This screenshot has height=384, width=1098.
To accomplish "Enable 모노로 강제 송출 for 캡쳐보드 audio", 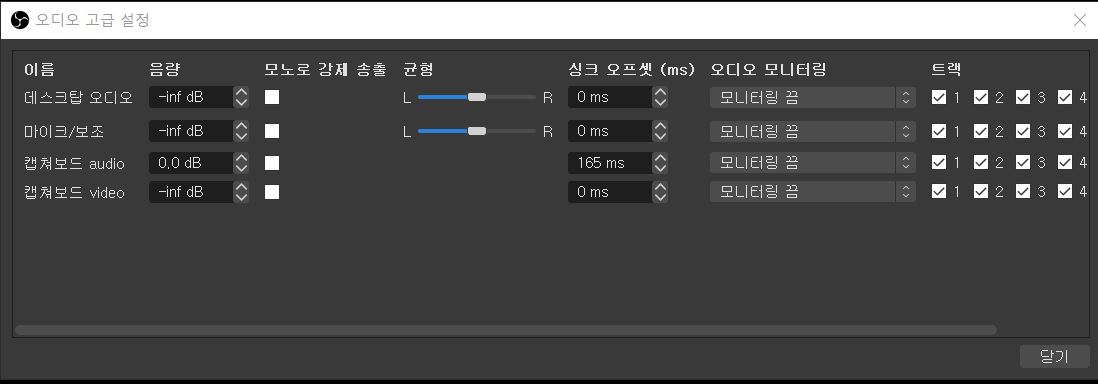I will (272, 163).
